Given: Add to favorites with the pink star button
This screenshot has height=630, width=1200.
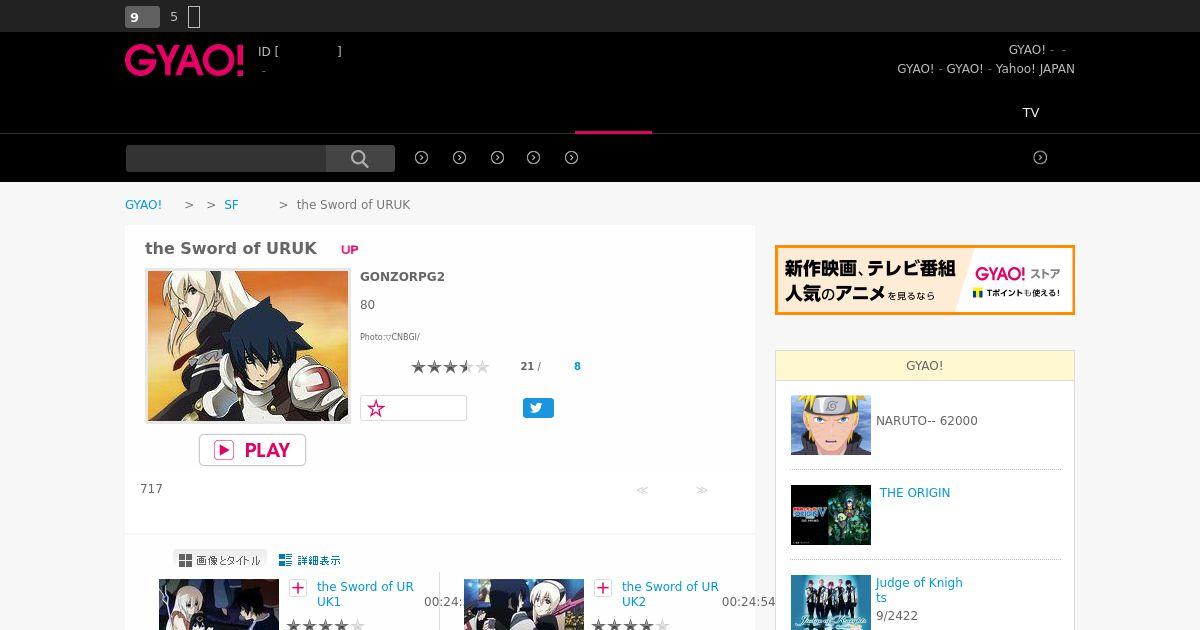Looking at the screenshot, I should 413,408.
